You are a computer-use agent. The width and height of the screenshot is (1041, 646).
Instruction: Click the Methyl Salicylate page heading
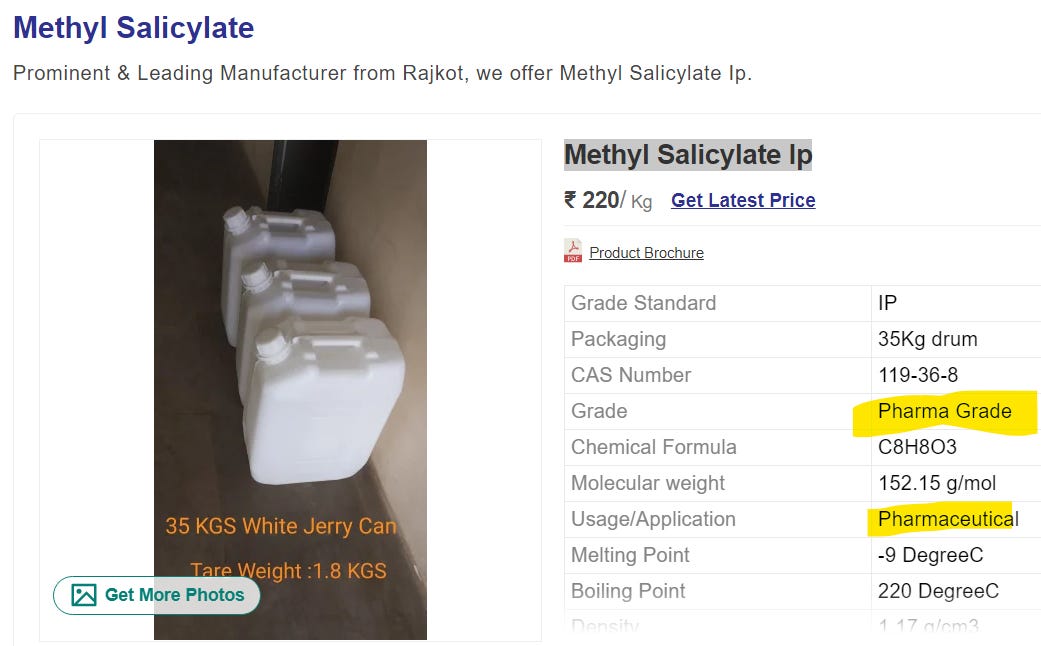(x=133, y=28)
